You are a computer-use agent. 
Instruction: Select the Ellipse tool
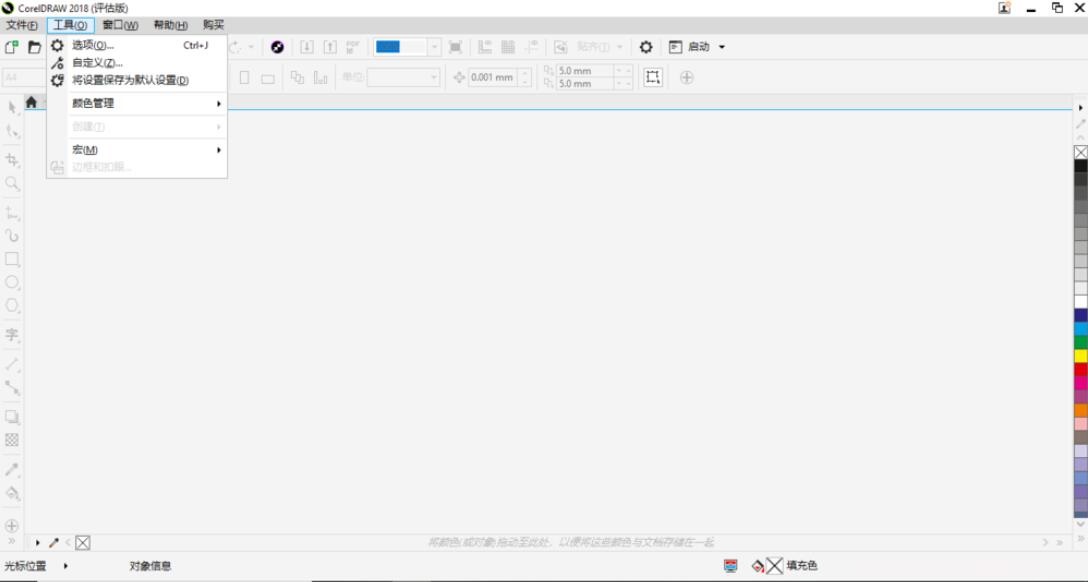(12, 282)
